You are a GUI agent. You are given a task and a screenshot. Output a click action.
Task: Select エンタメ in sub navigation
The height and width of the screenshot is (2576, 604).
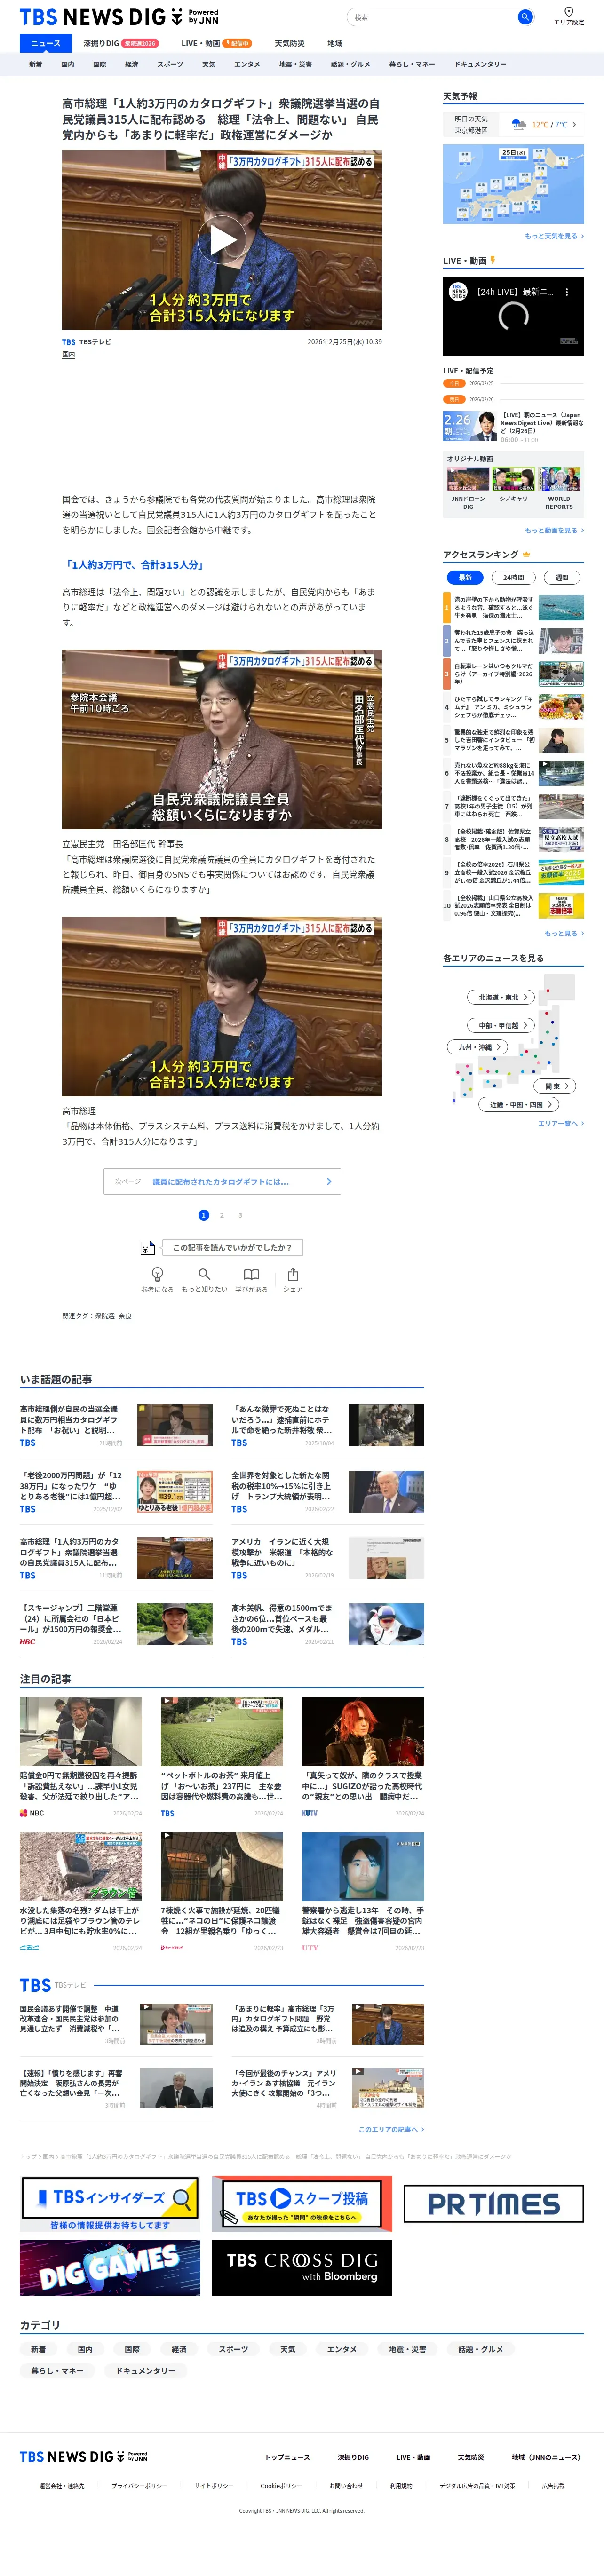[246, 64]
